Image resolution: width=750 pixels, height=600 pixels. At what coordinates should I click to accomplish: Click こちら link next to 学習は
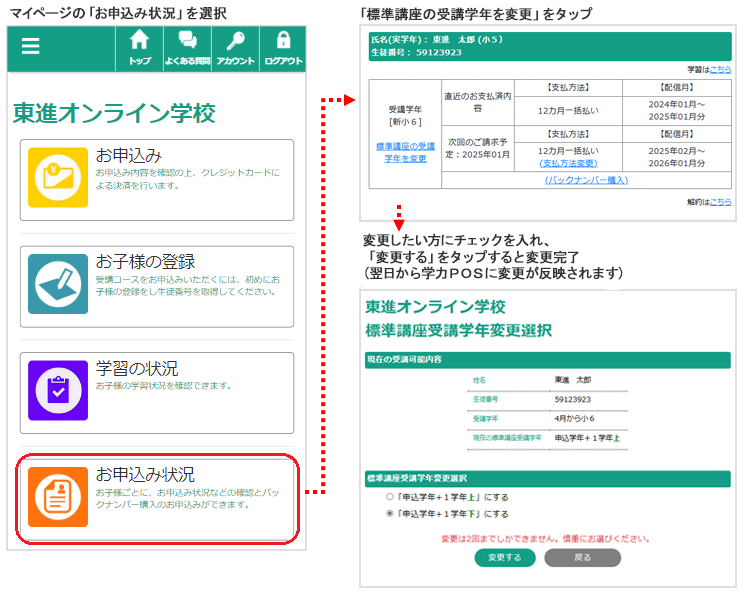(720, 70)
